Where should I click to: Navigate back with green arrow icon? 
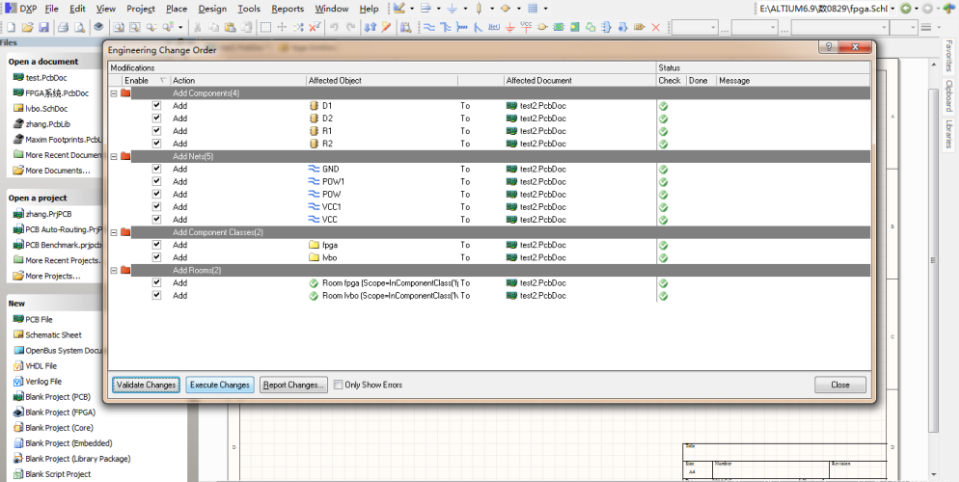(905, 9)
